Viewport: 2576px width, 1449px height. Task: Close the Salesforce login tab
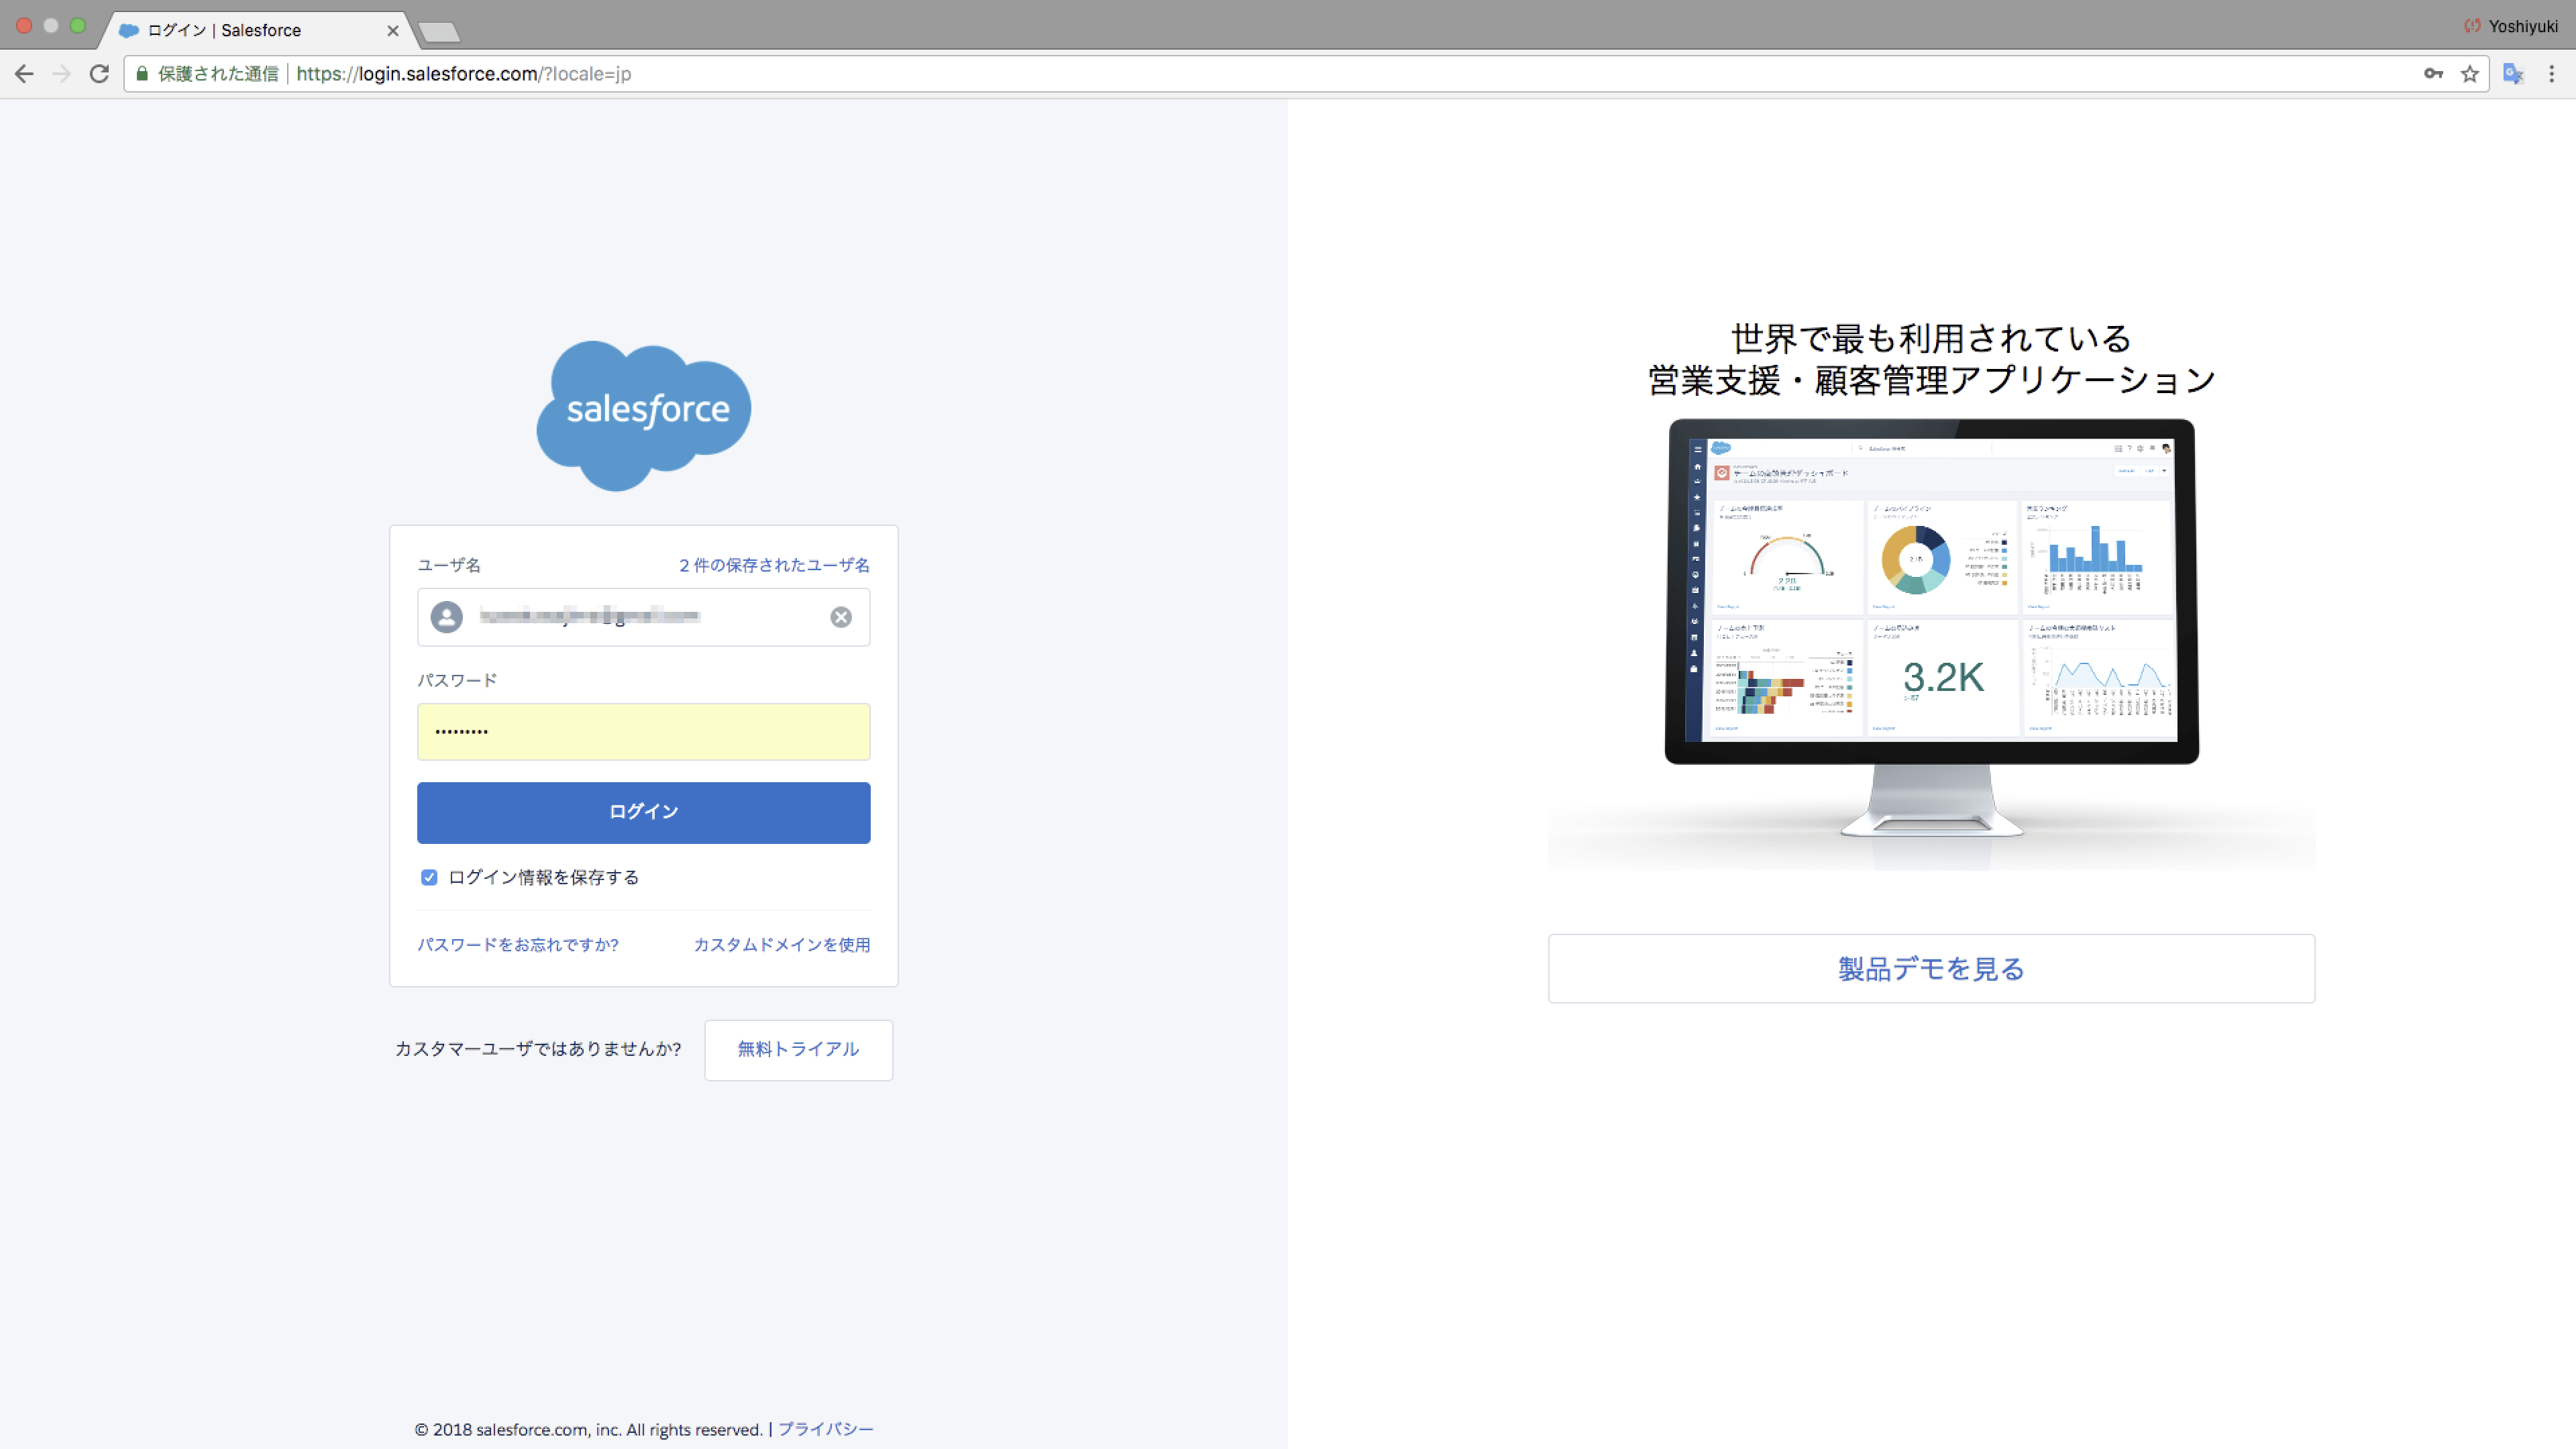coord(393,31)
